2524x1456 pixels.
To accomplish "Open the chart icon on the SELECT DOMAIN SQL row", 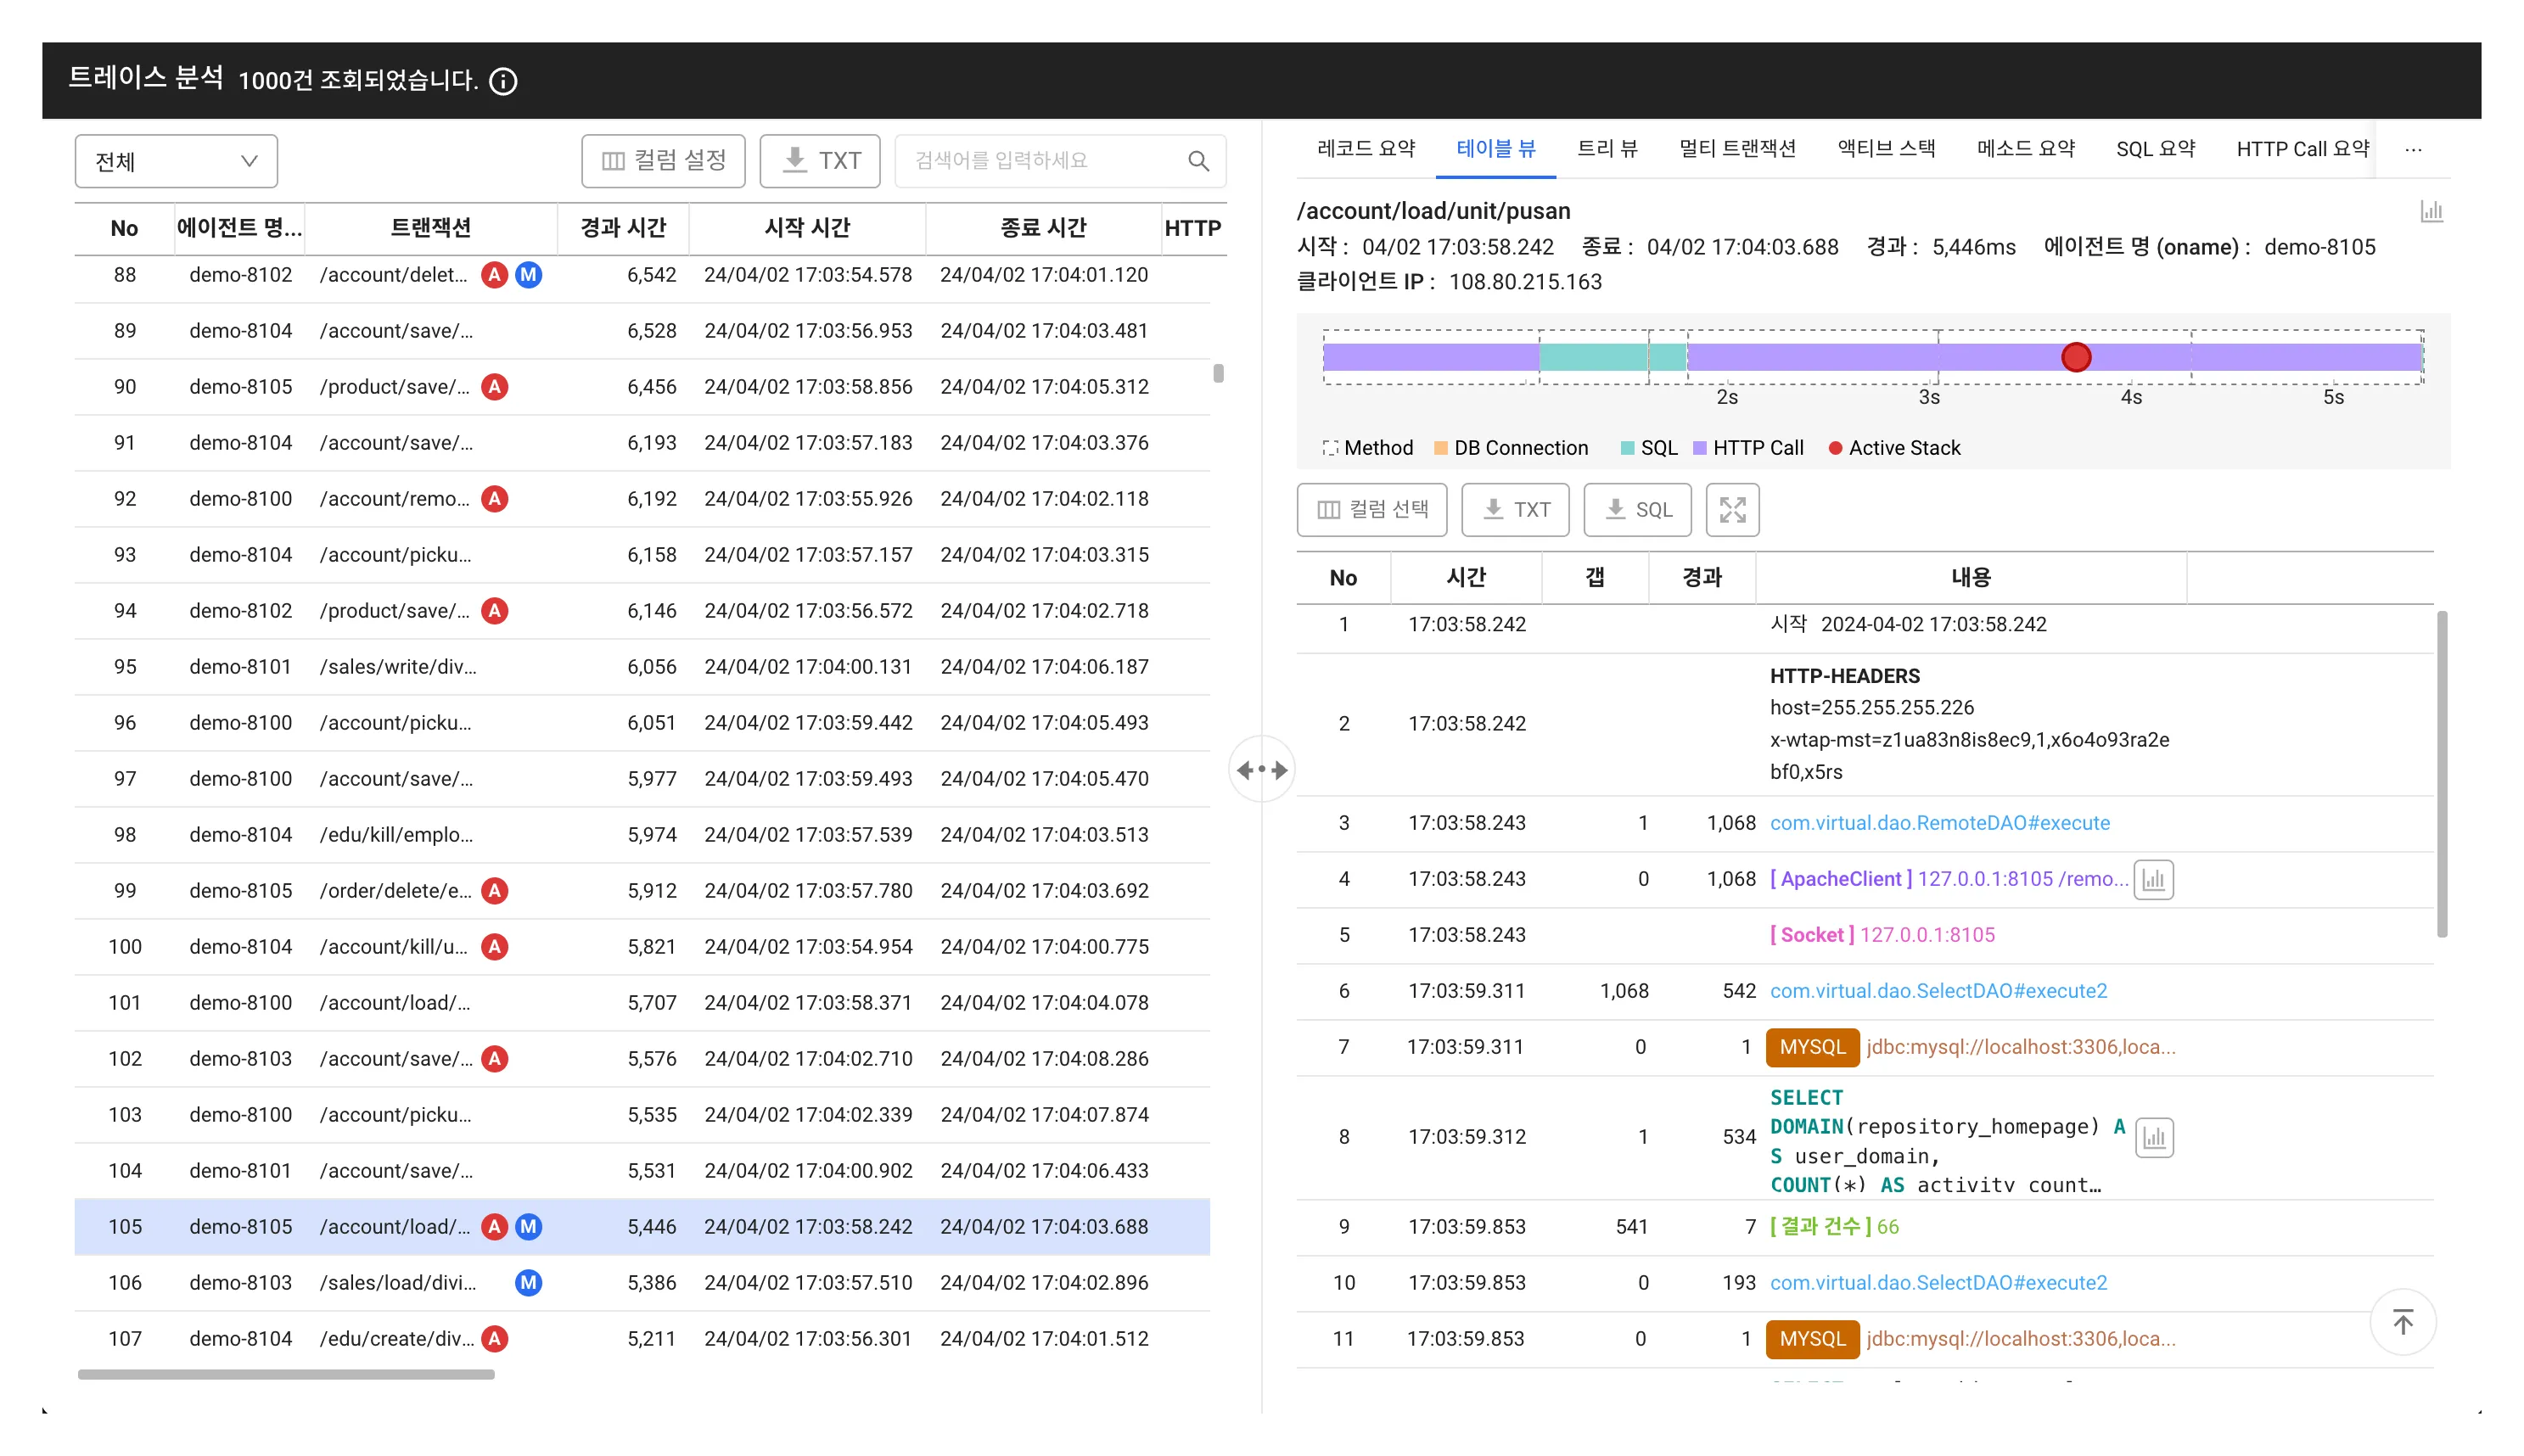I will (2154, 1137).
